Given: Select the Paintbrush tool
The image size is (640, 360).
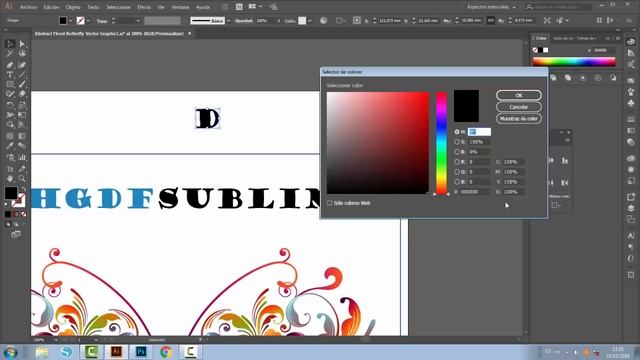Looking at the screenshot, I should pyautogui.click(x=22, y=84).
